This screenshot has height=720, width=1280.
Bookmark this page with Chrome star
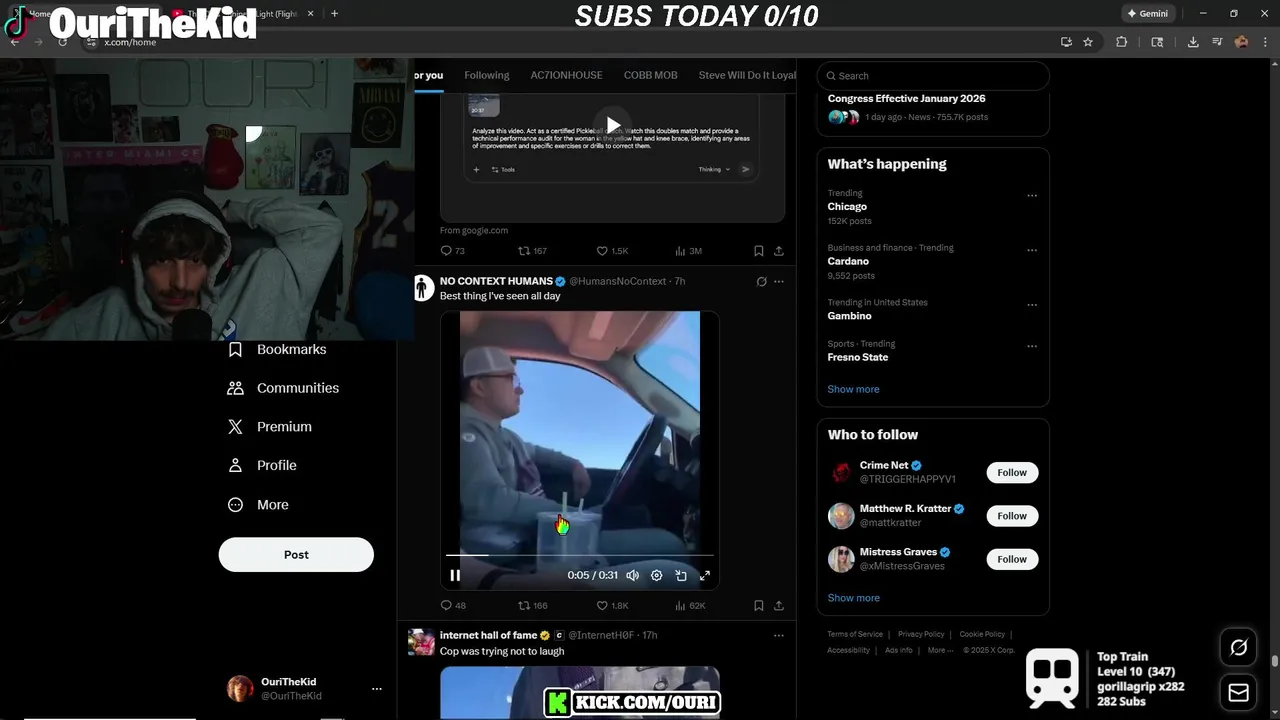[x=1088, y=42]
